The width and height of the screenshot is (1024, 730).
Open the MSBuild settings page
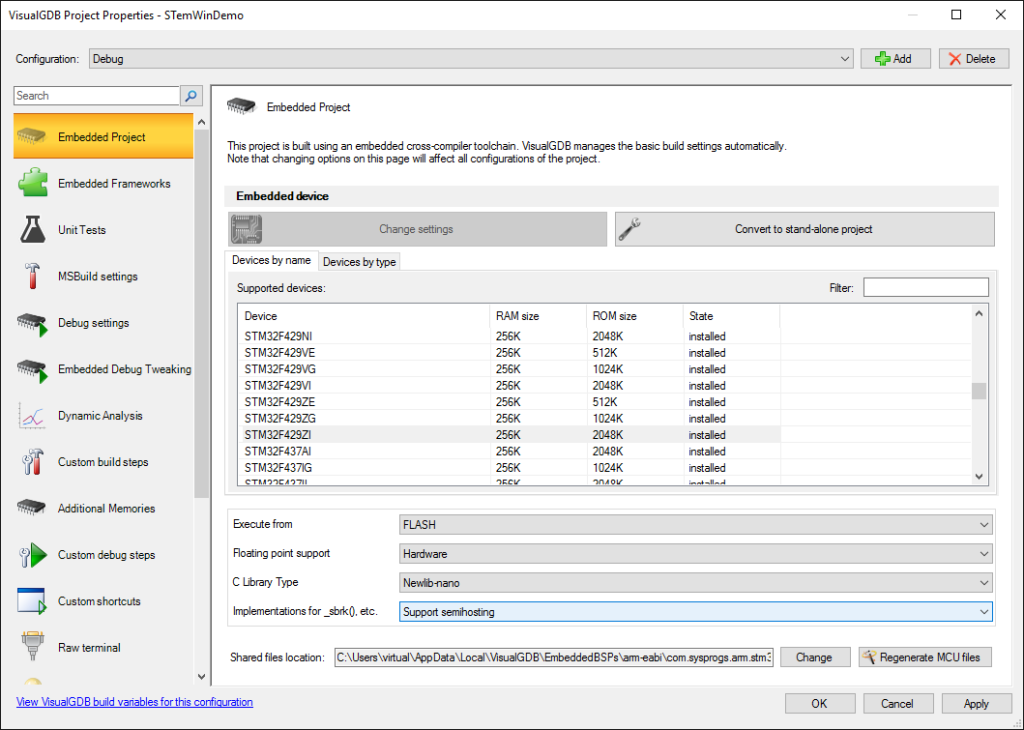tap(103, 276)
